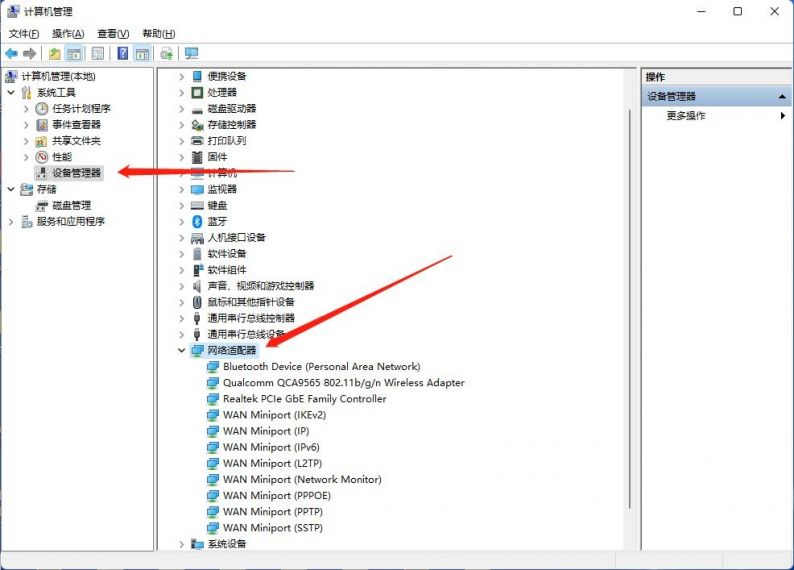794x570 pixels.
Task: Click the firmware icon beside 固件
Action: pos(197,157)
